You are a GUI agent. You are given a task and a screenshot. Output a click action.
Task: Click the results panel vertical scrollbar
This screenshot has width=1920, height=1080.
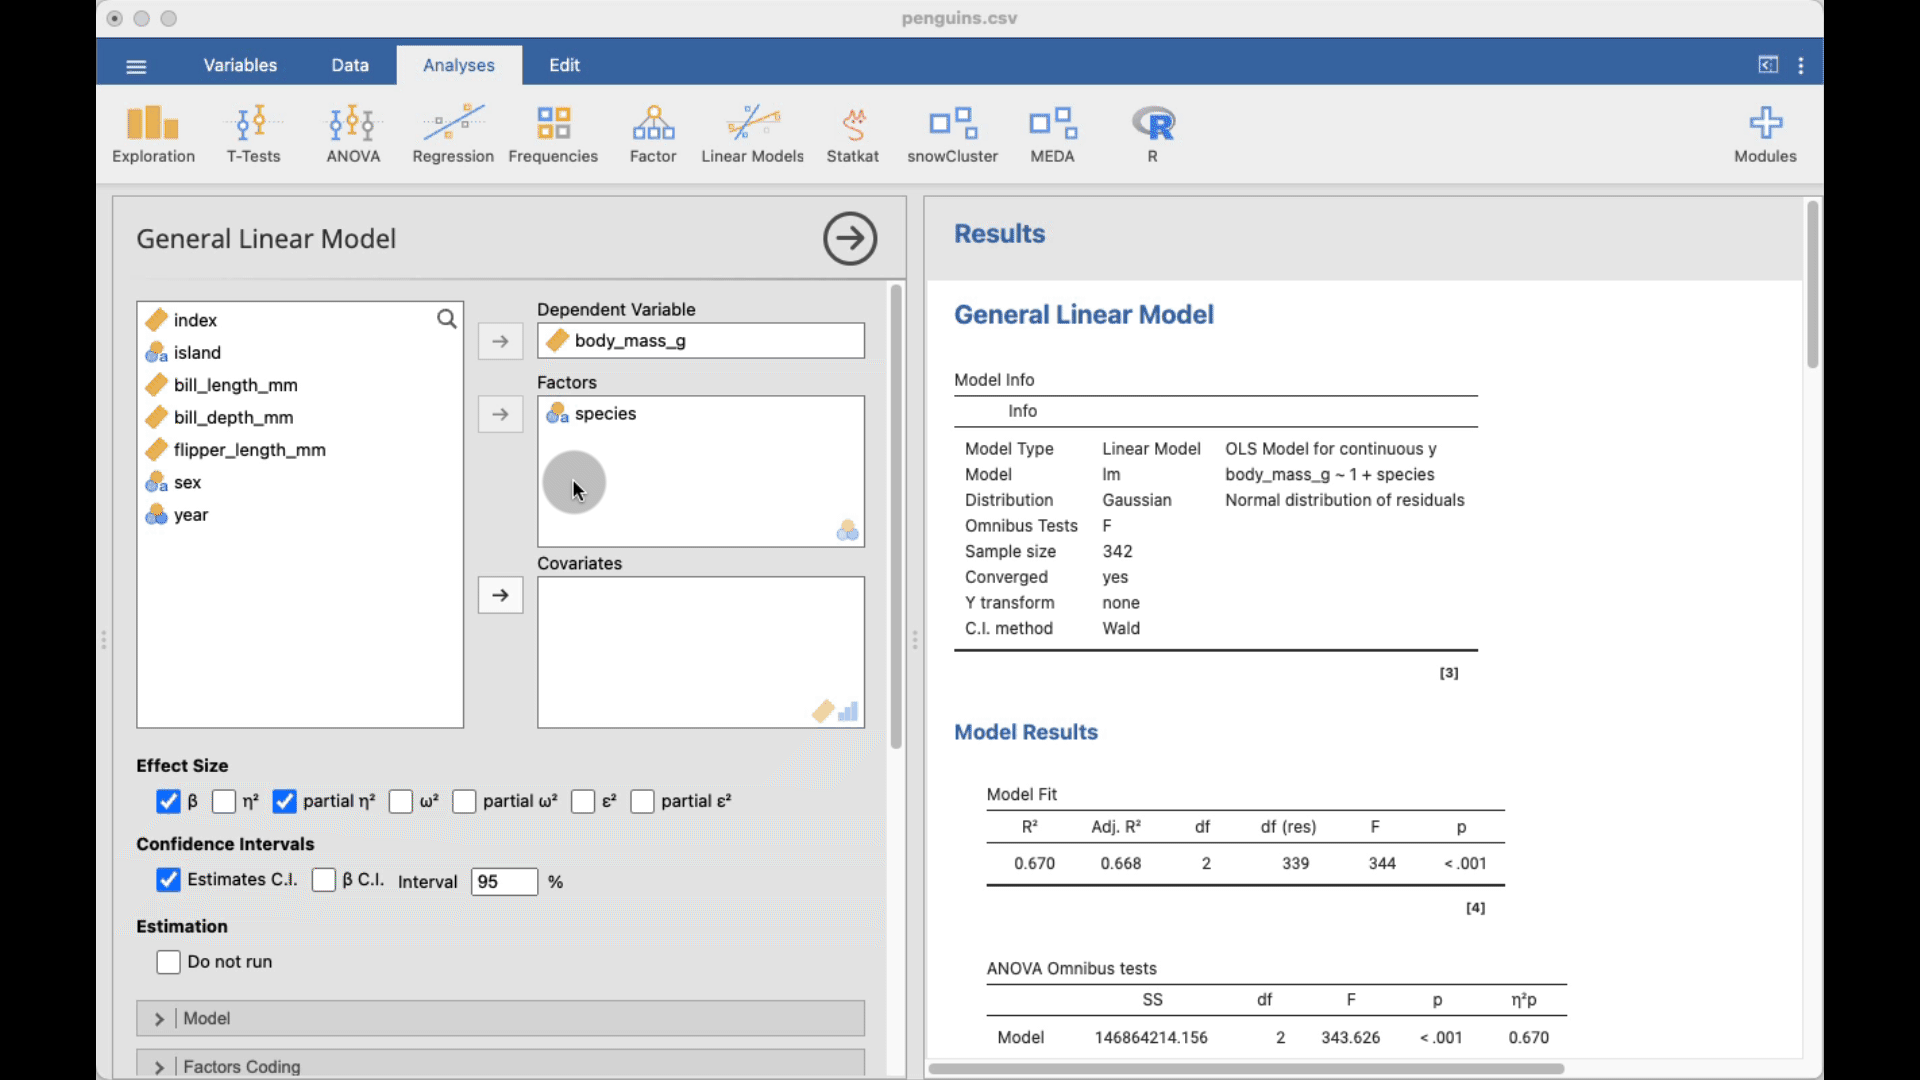coord(1812,285)
